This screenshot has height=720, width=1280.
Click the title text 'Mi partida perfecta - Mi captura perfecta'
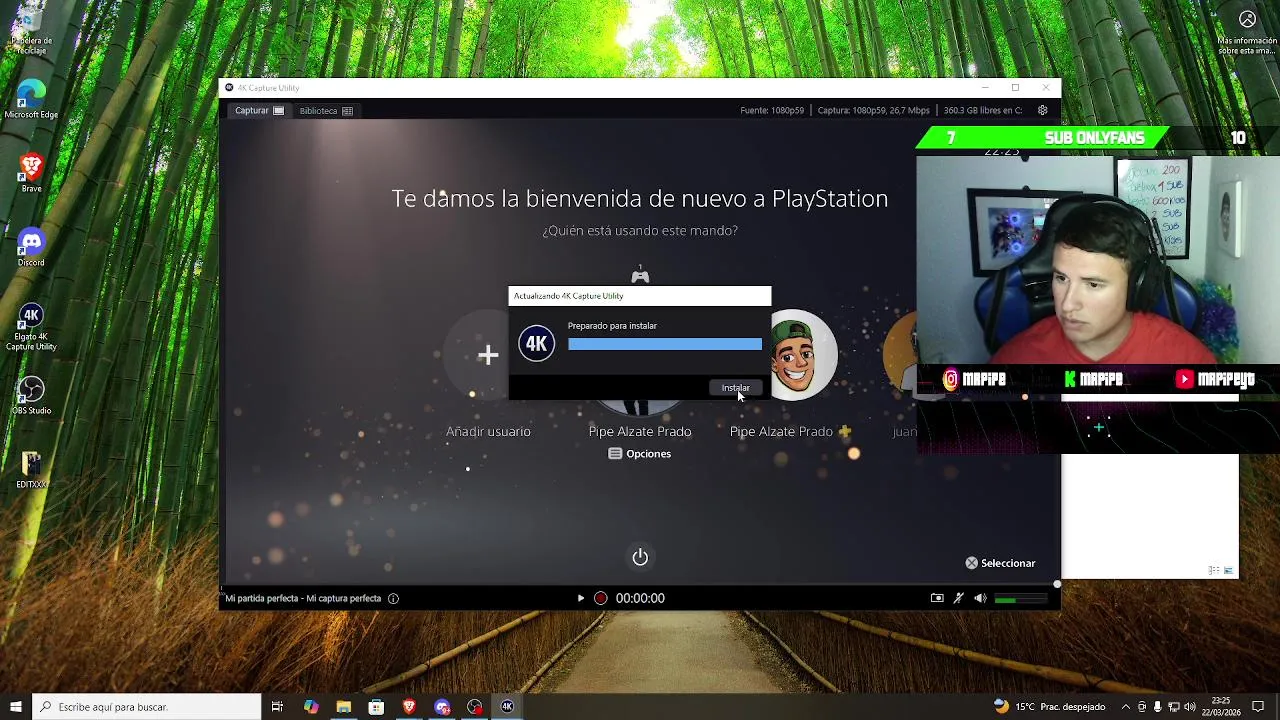click(303, 598)
